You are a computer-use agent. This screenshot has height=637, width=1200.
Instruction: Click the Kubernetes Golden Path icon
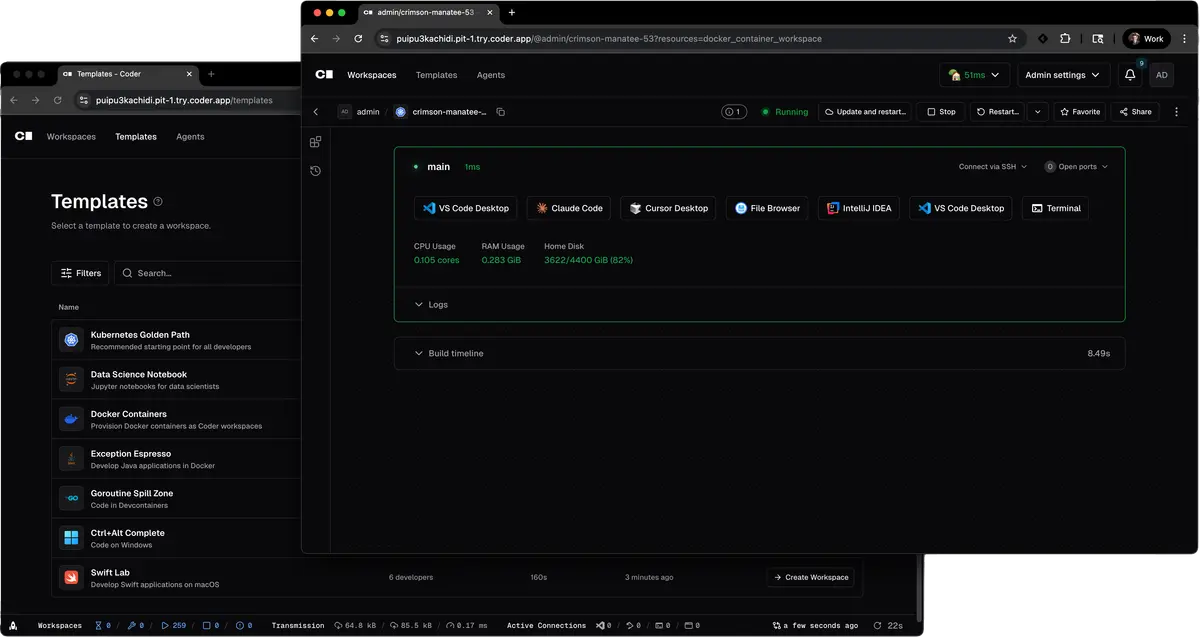pyautogui.click(x=71, y=340)
